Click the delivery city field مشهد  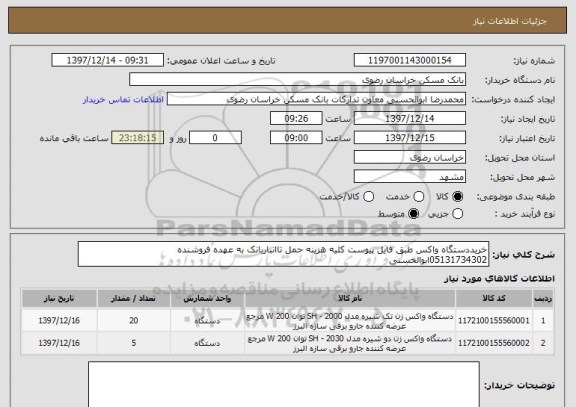pyautogui.click(x=410, y=177)
